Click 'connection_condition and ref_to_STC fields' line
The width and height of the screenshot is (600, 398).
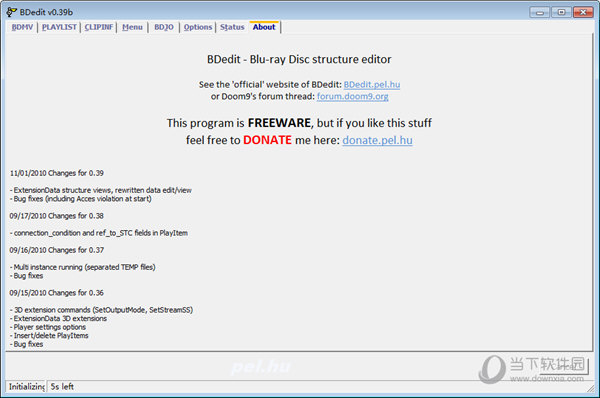(99, 233)
